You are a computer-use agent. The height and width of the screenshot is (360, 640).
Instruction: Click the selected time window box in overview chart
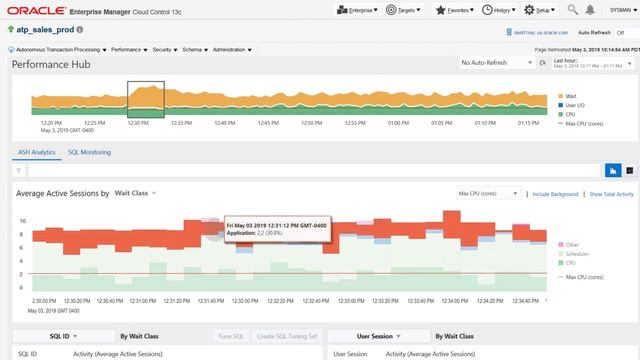coord(146,99)
